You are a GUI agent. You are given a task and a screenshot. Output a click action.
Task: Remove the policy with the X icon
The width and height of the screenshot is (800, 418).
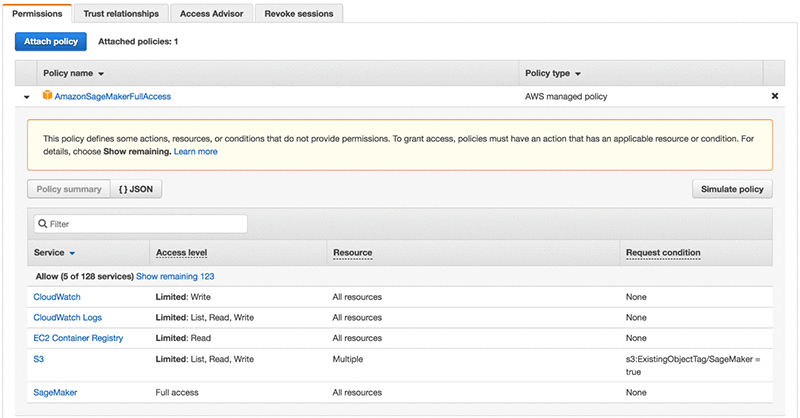click(x=774, y=96)
